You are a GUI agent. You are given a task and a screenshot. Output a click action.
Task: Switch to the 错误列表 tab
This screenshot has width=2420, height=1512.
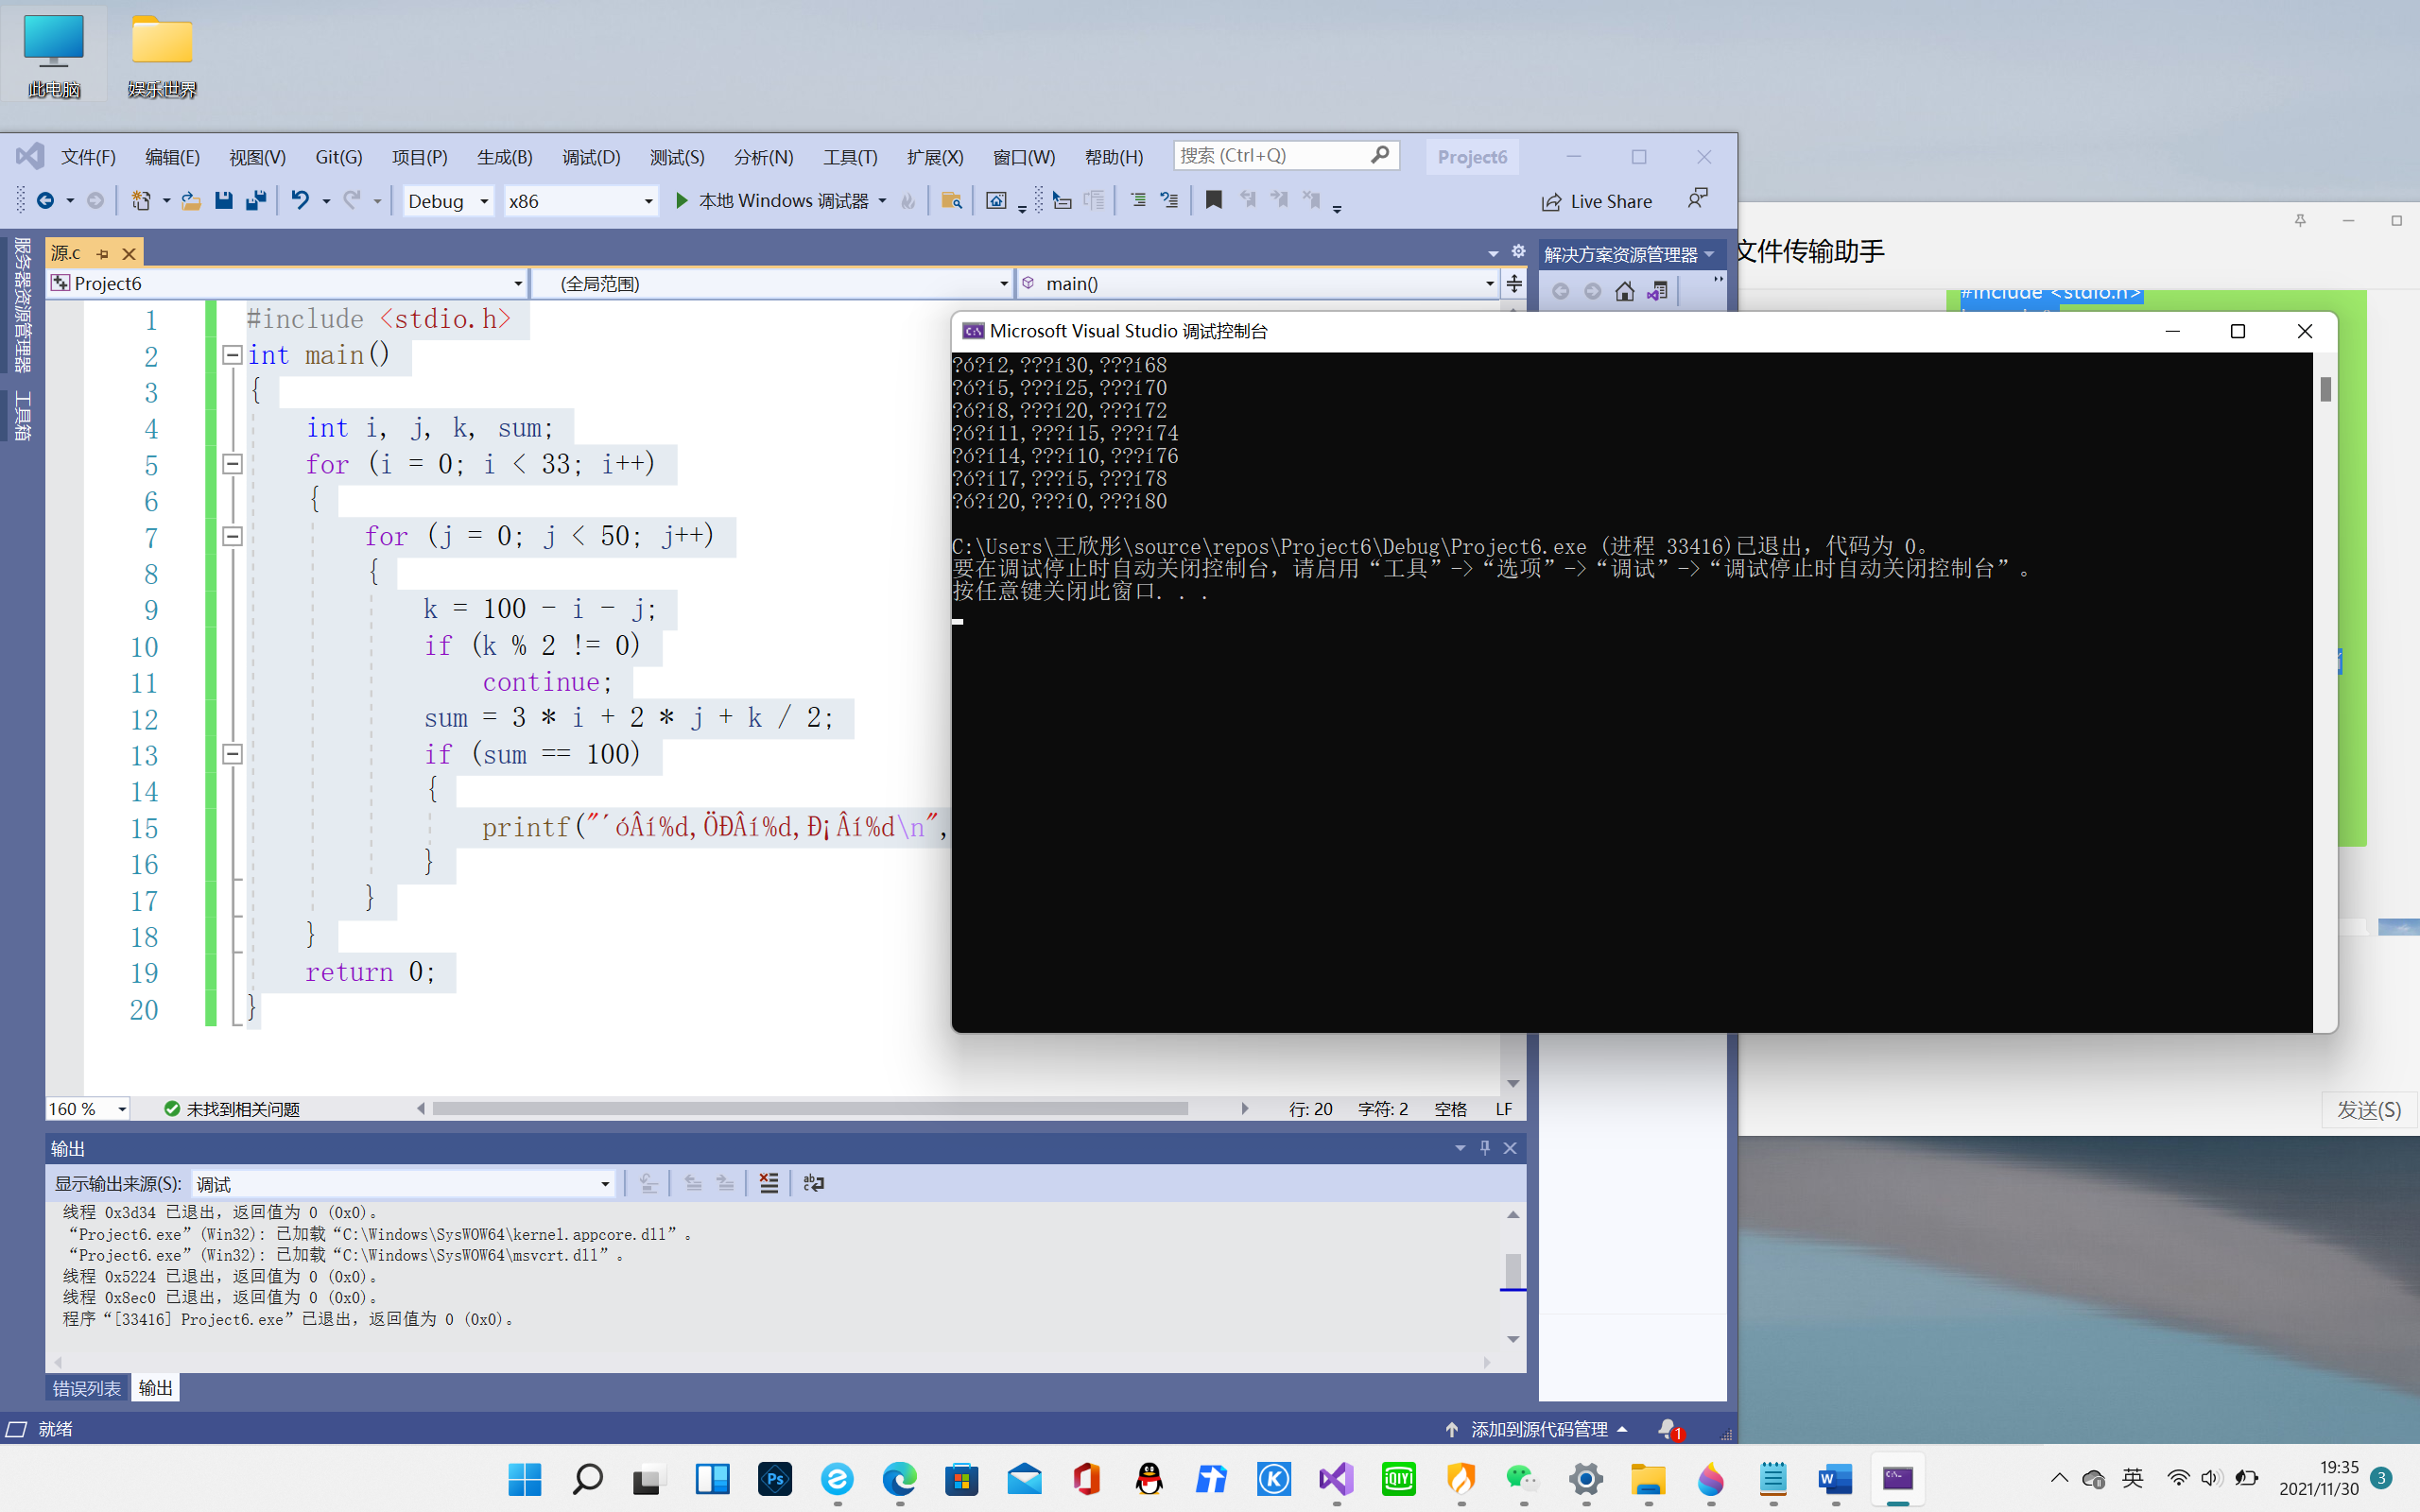coord(87,1388)
